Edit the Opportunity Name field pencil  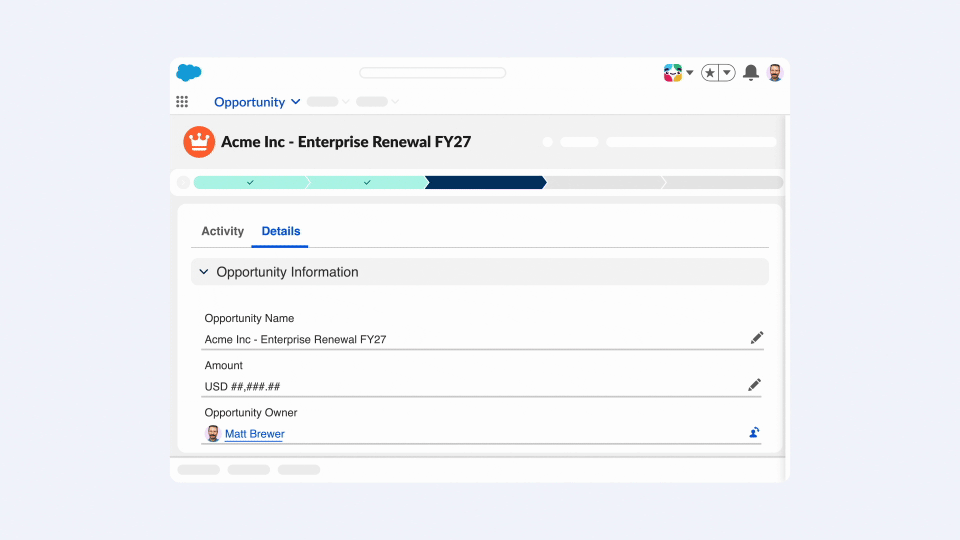point(757,338)
